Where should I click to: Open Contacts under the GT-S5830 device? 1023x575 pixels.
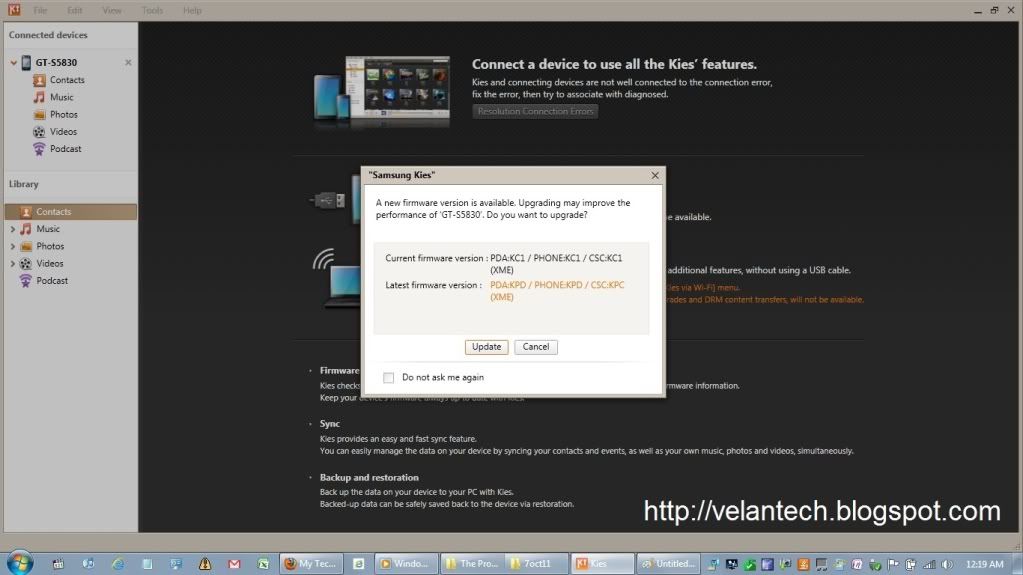click(67, 80)
